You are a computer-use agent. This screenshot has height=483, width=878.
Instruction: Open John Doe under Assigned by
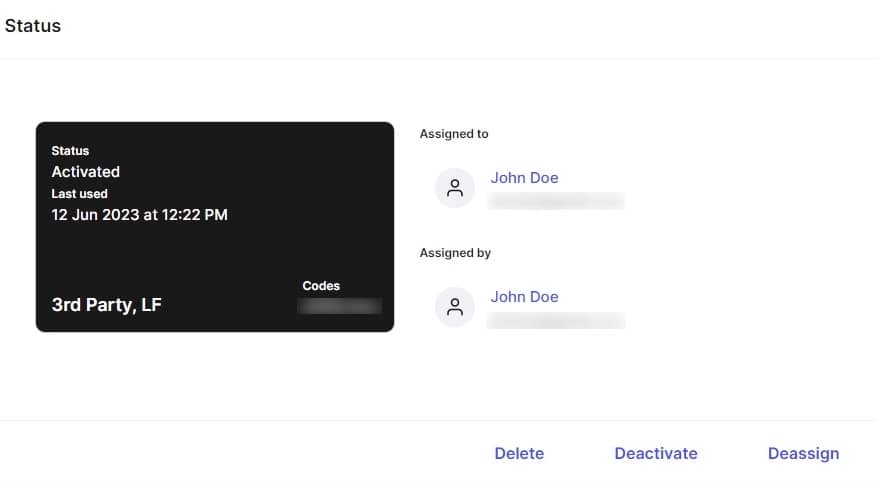524,297
